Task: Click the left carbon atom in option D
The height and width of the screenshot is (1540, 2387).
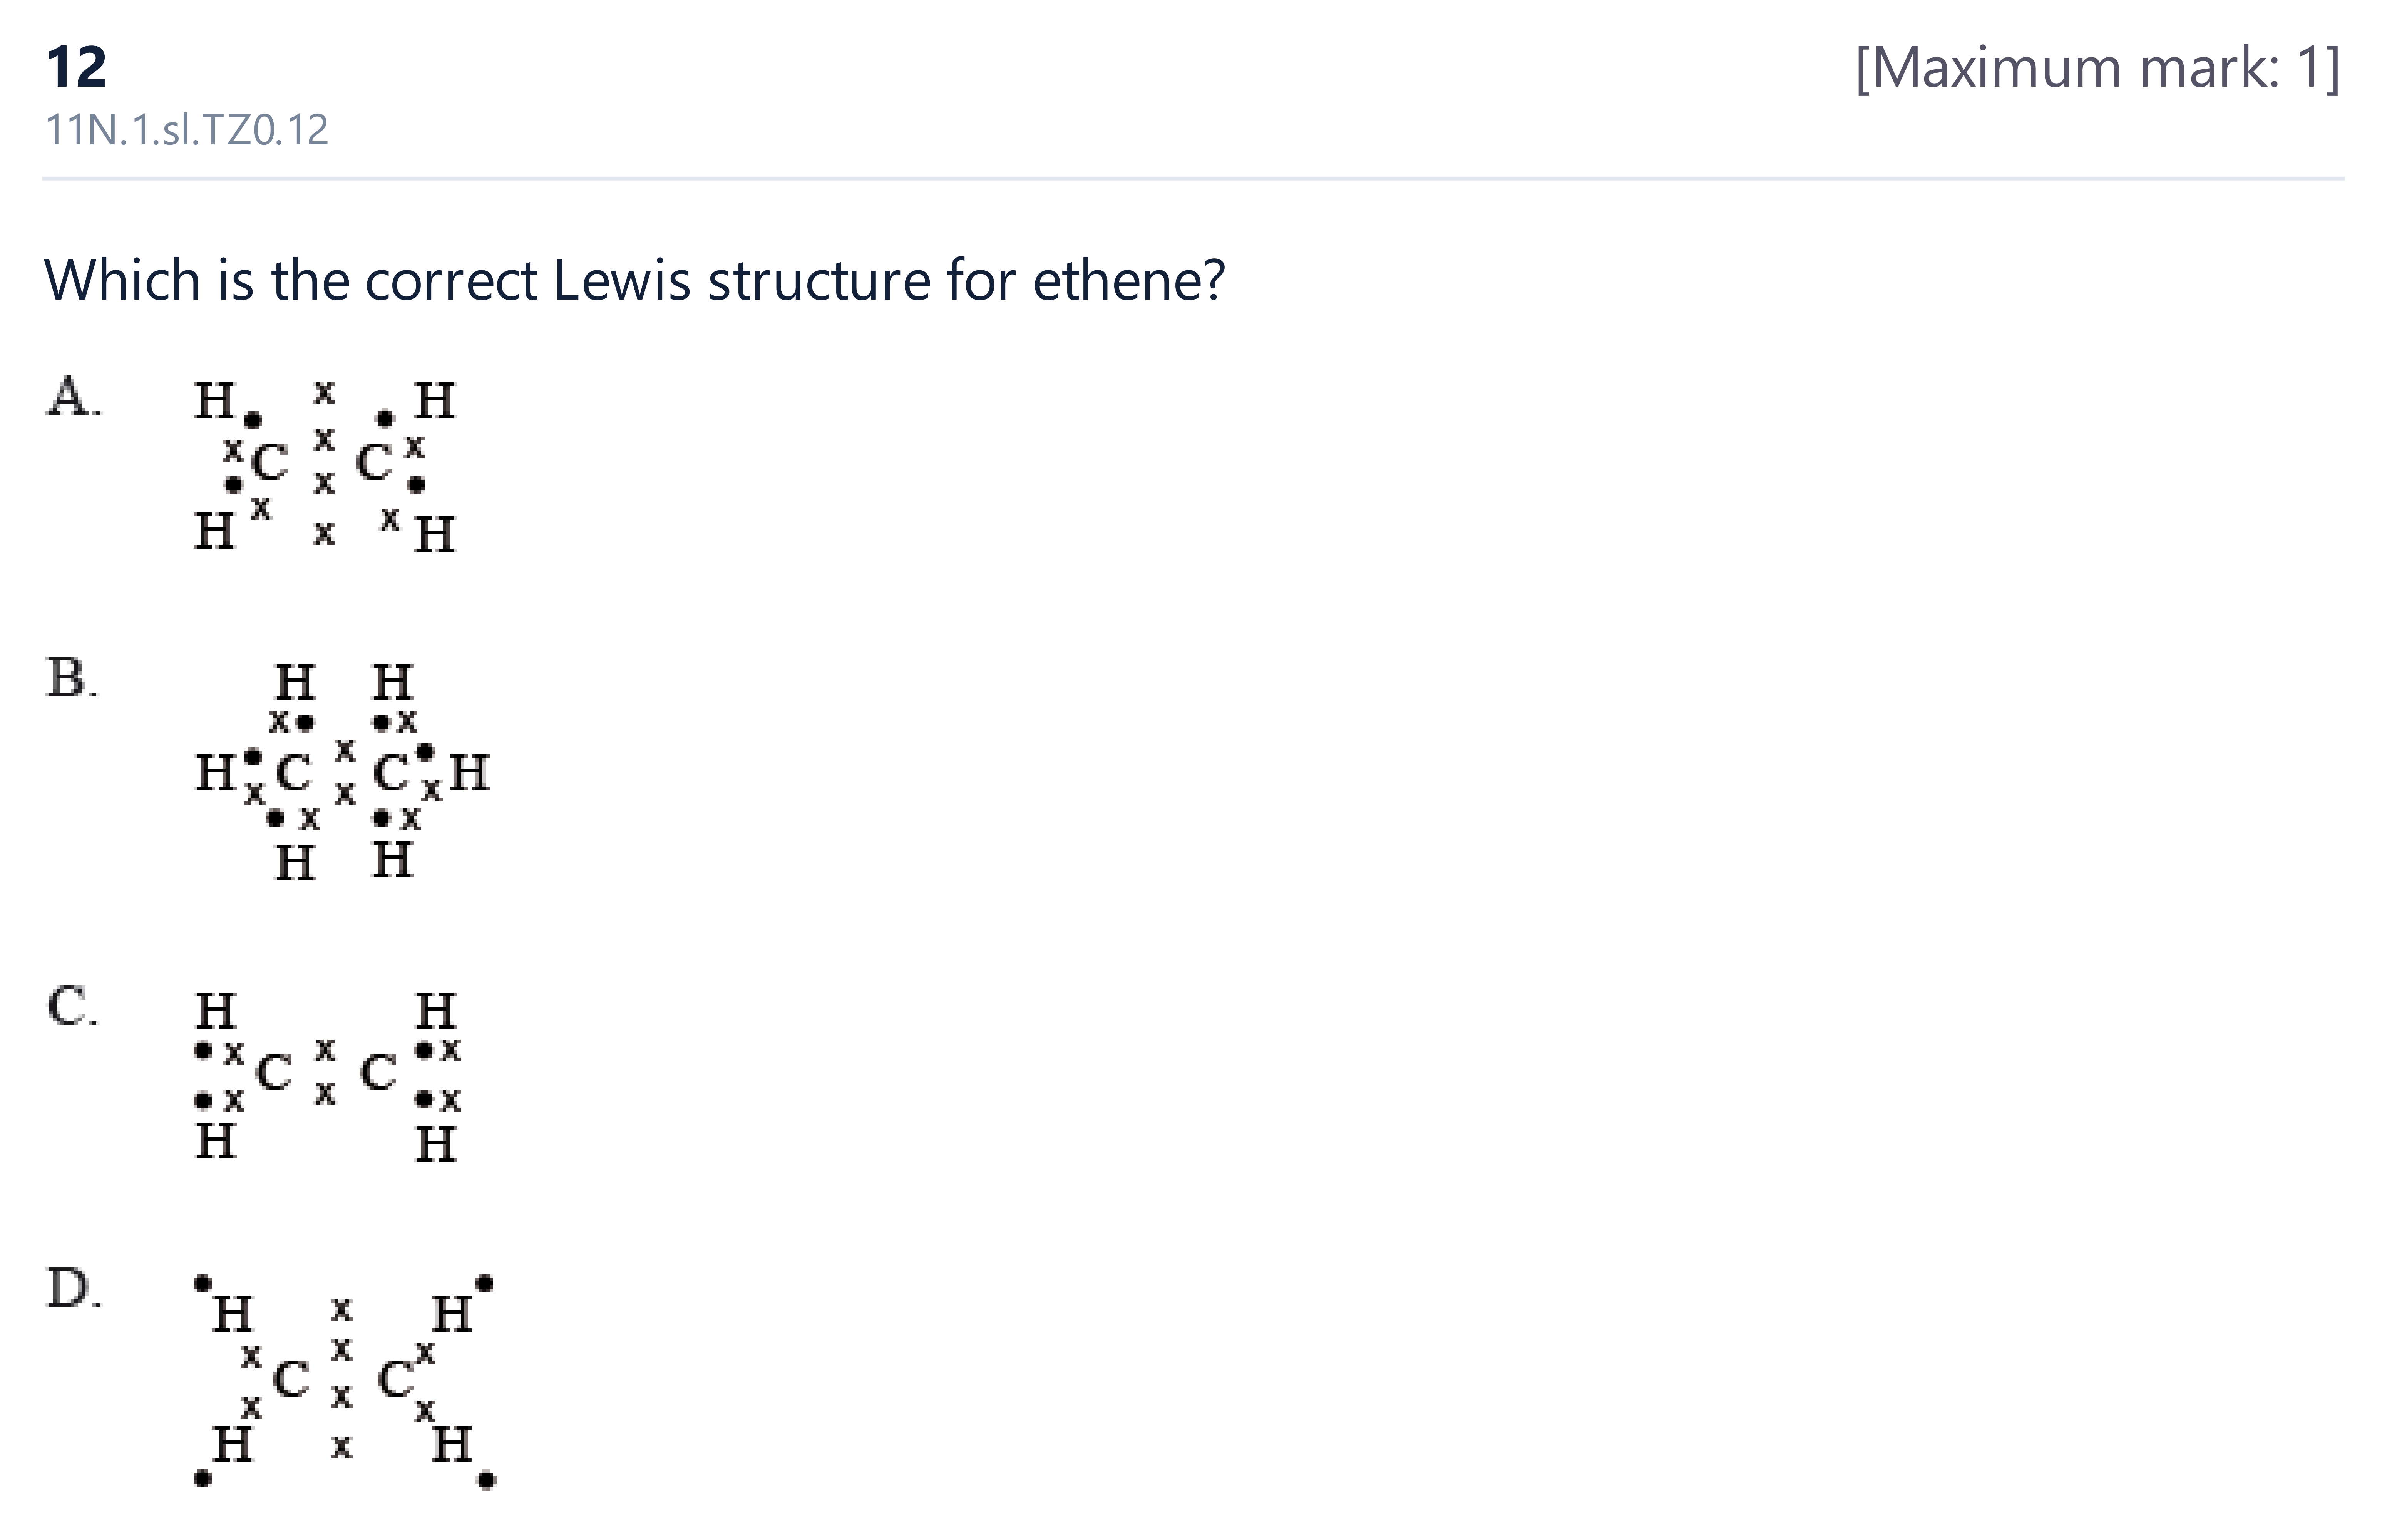Action: [x=291, y=1379]
